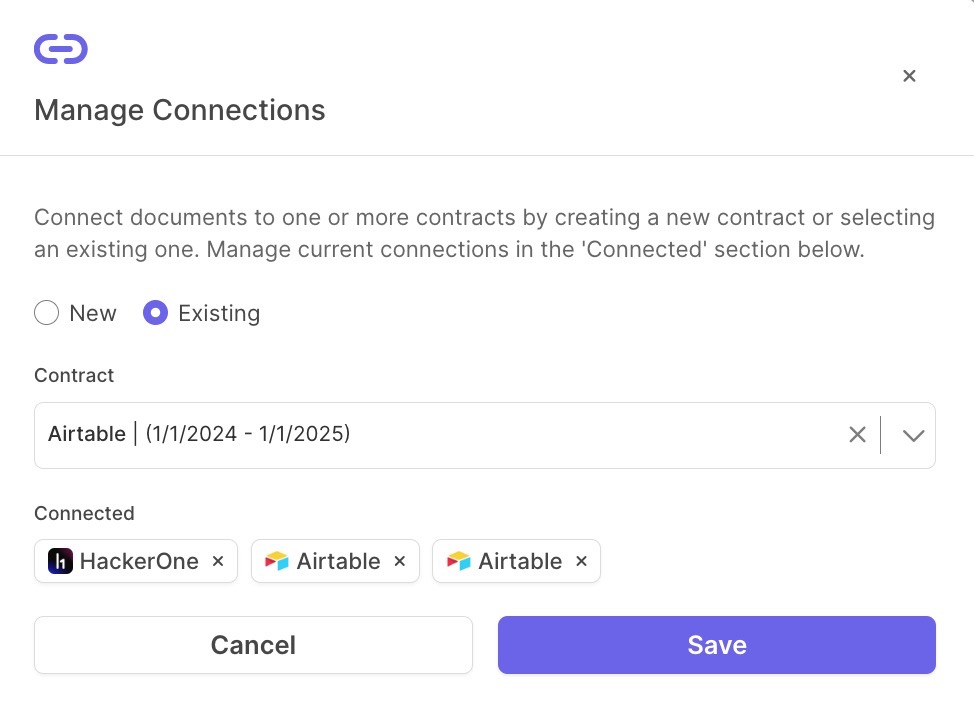Image resolution: width=974 pixels, height=706 pixels.
Task: Click the Cancel button
Action: pyautogui.click(x=253, y=645)
